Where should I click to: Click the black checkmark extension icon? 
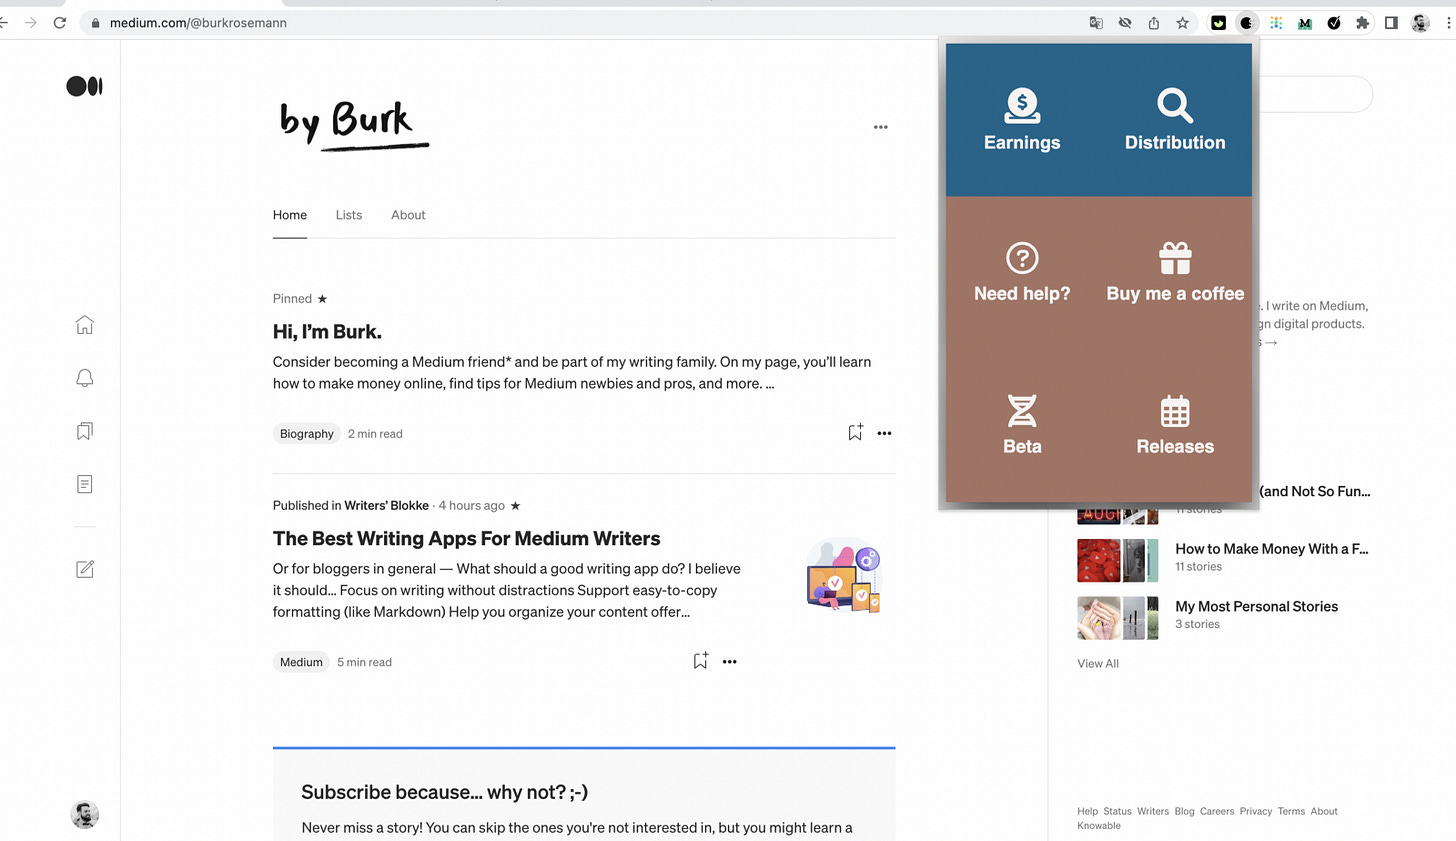1334,23
